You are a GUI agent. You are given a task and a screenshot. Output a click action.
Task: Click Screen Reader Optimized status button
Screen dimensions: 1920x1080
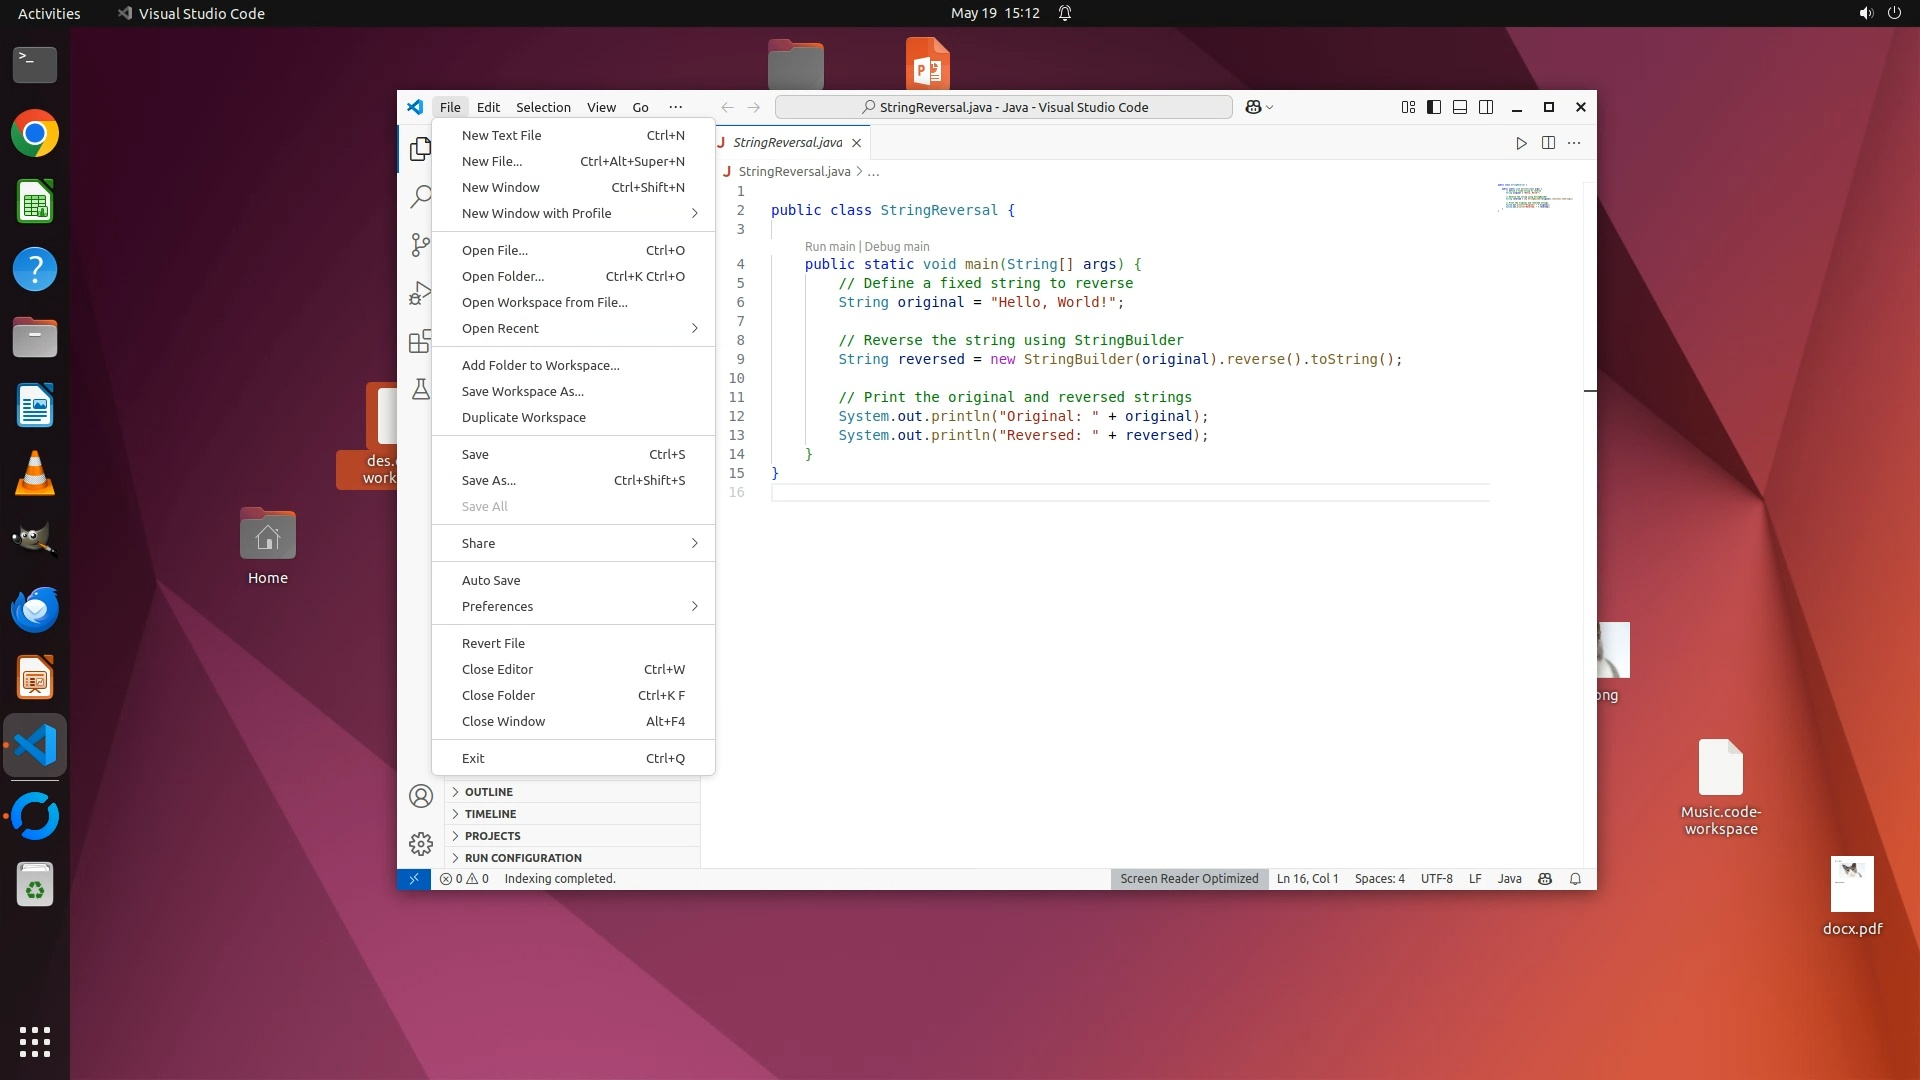(x=1189, y=879)
